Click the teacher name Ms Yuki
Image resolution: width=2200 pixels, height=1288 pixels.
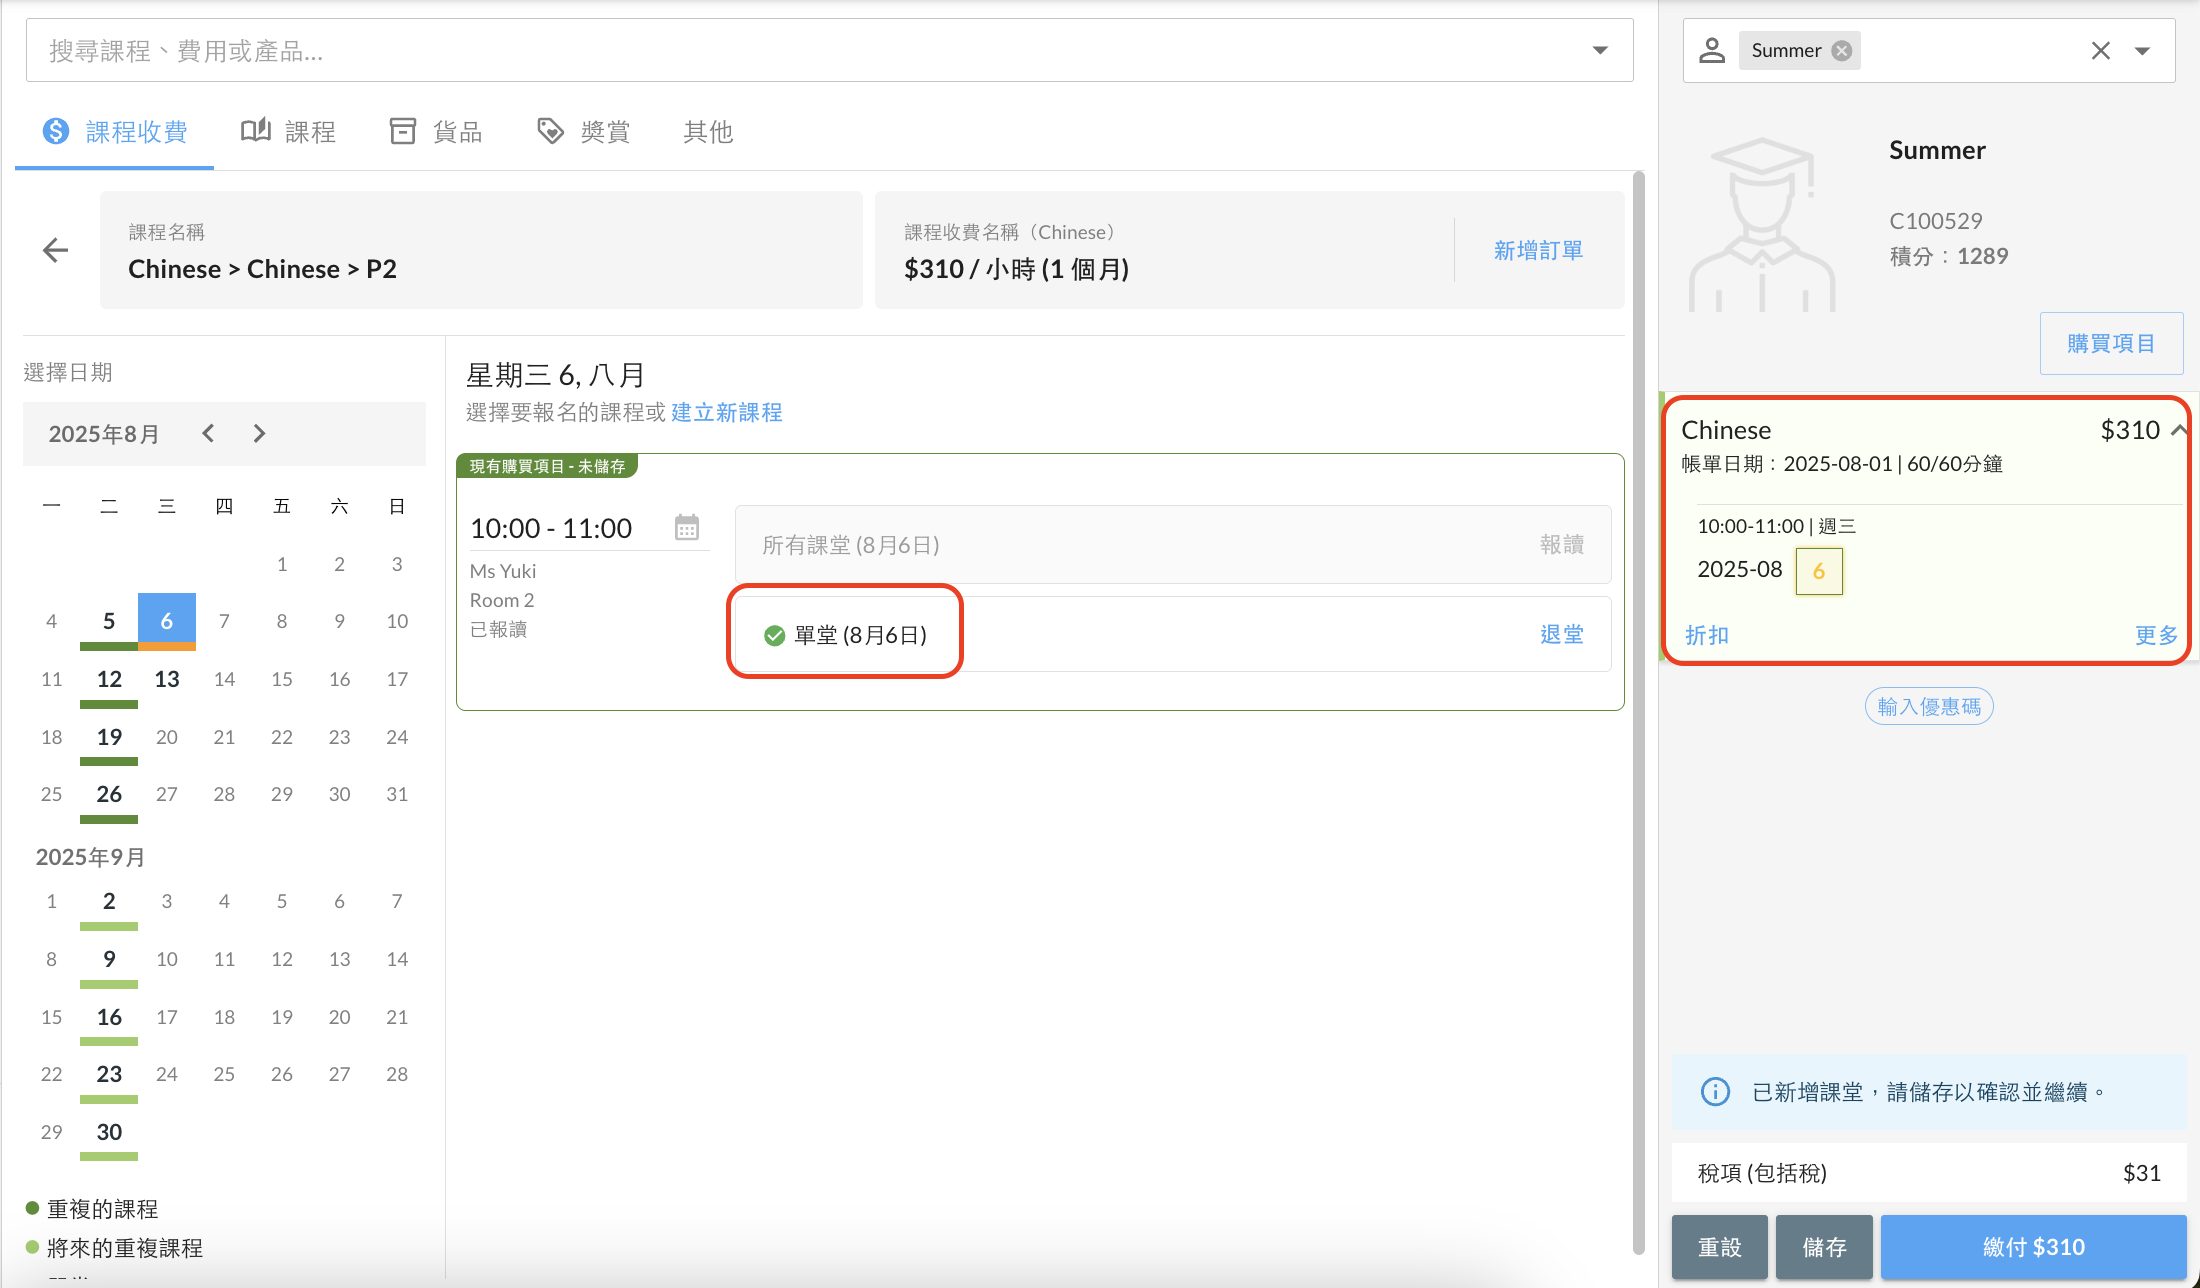[503, 571]
